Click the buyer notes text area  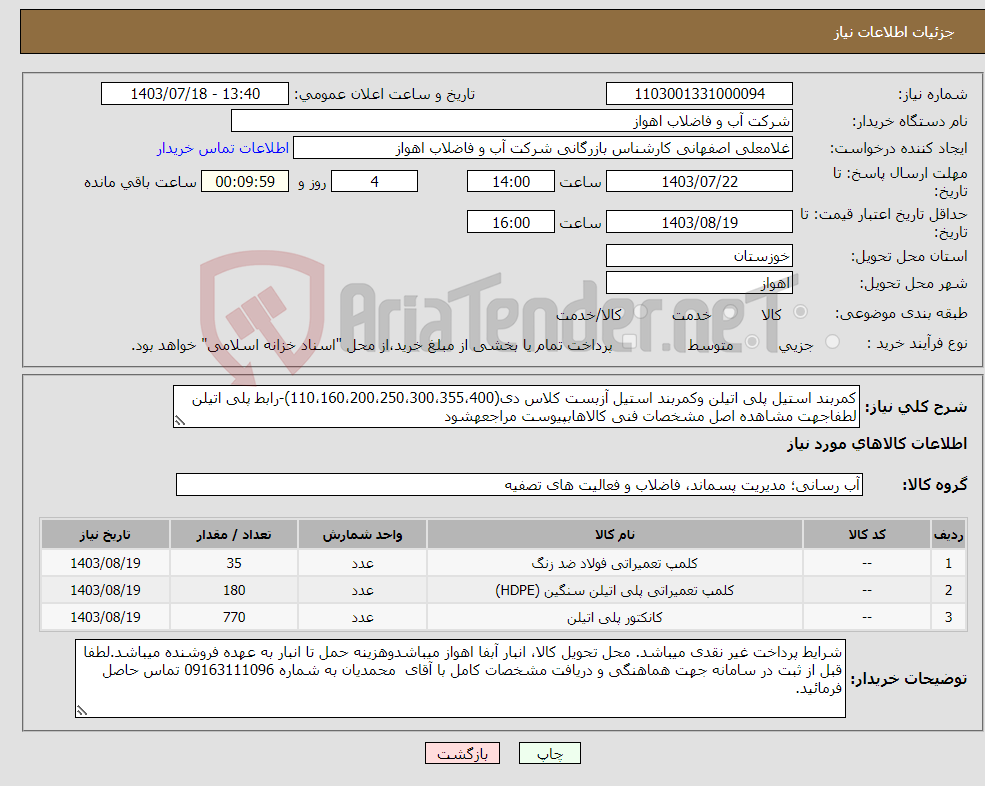click(460, 679)
